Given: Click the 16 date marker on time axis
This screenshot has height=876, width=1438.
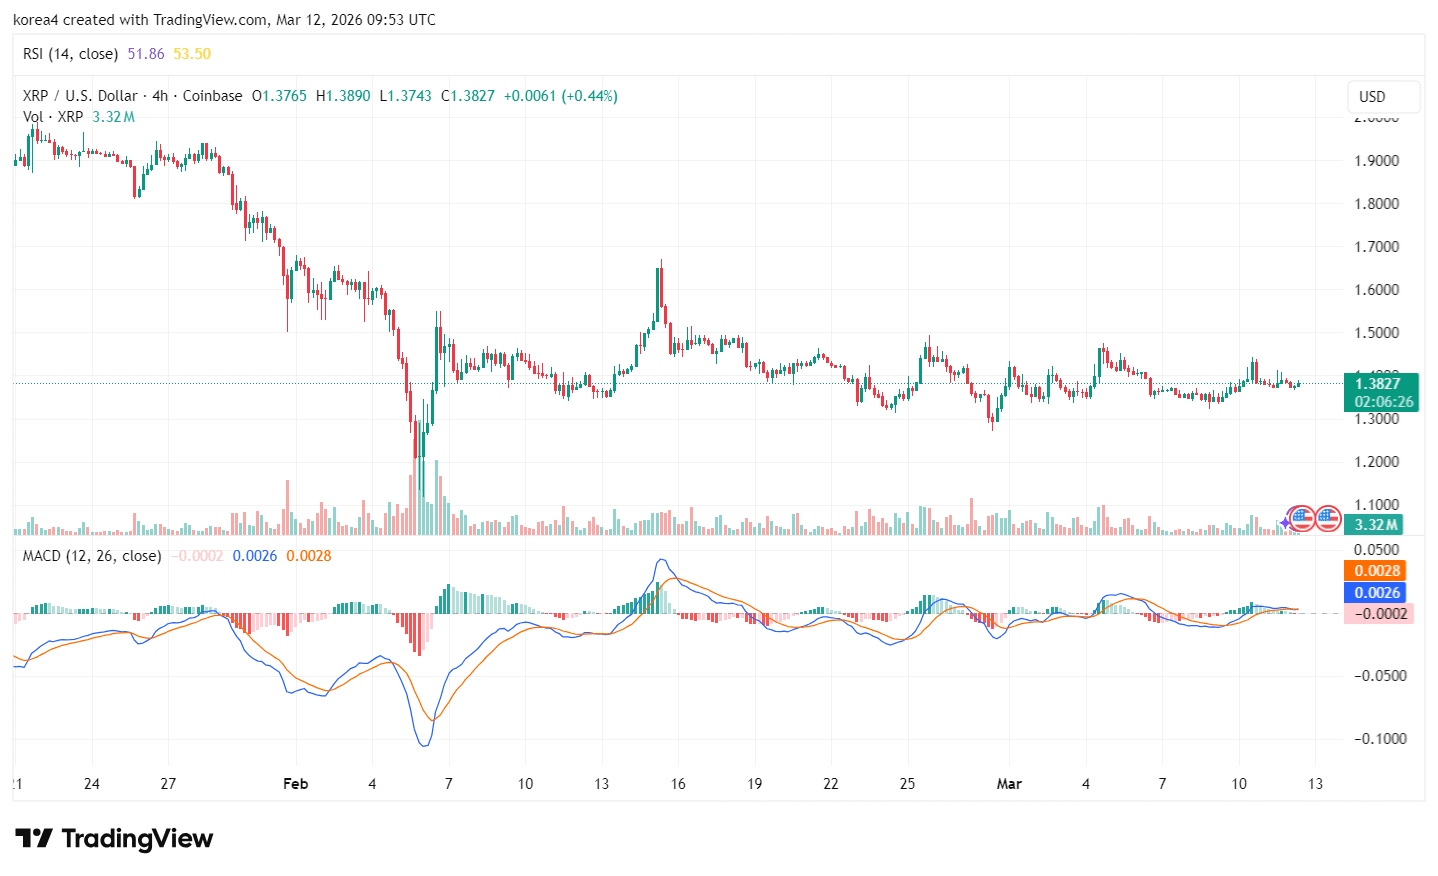Looking at the screenshot, I should pos(678,784).
